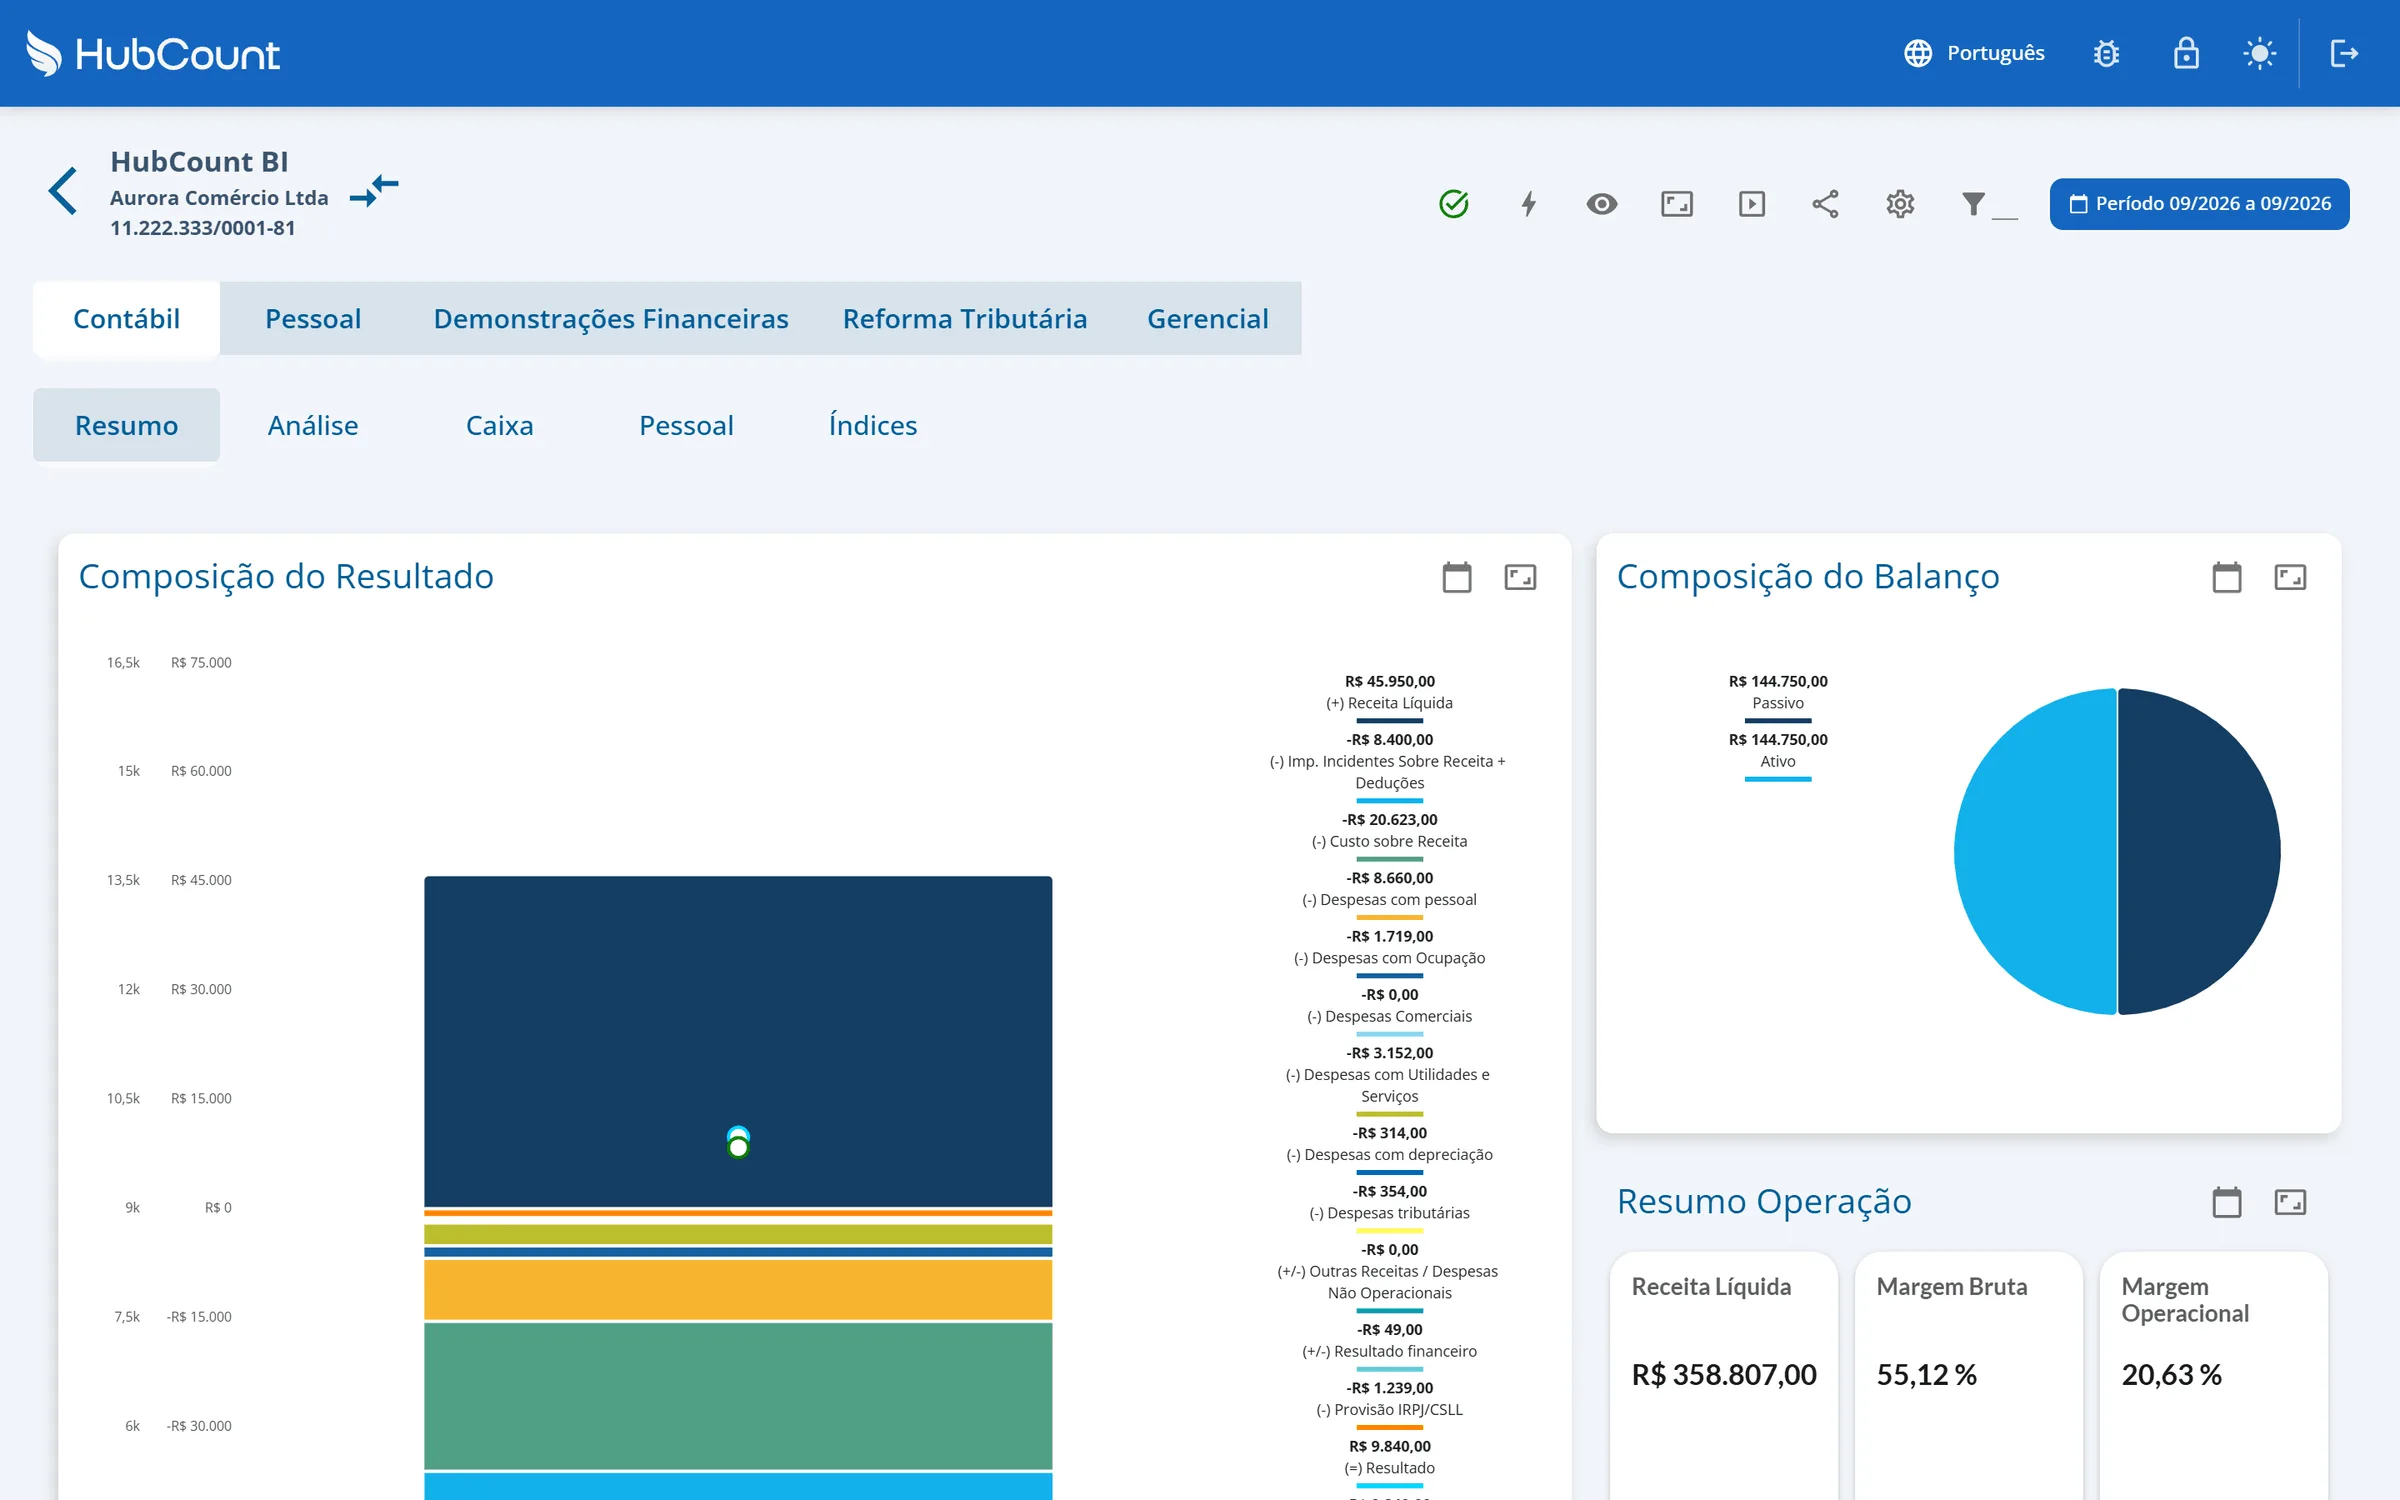Expand Composição do Balanço card fullscreen
The height and width of the screenshot is (1500, 2400).
2290,577
